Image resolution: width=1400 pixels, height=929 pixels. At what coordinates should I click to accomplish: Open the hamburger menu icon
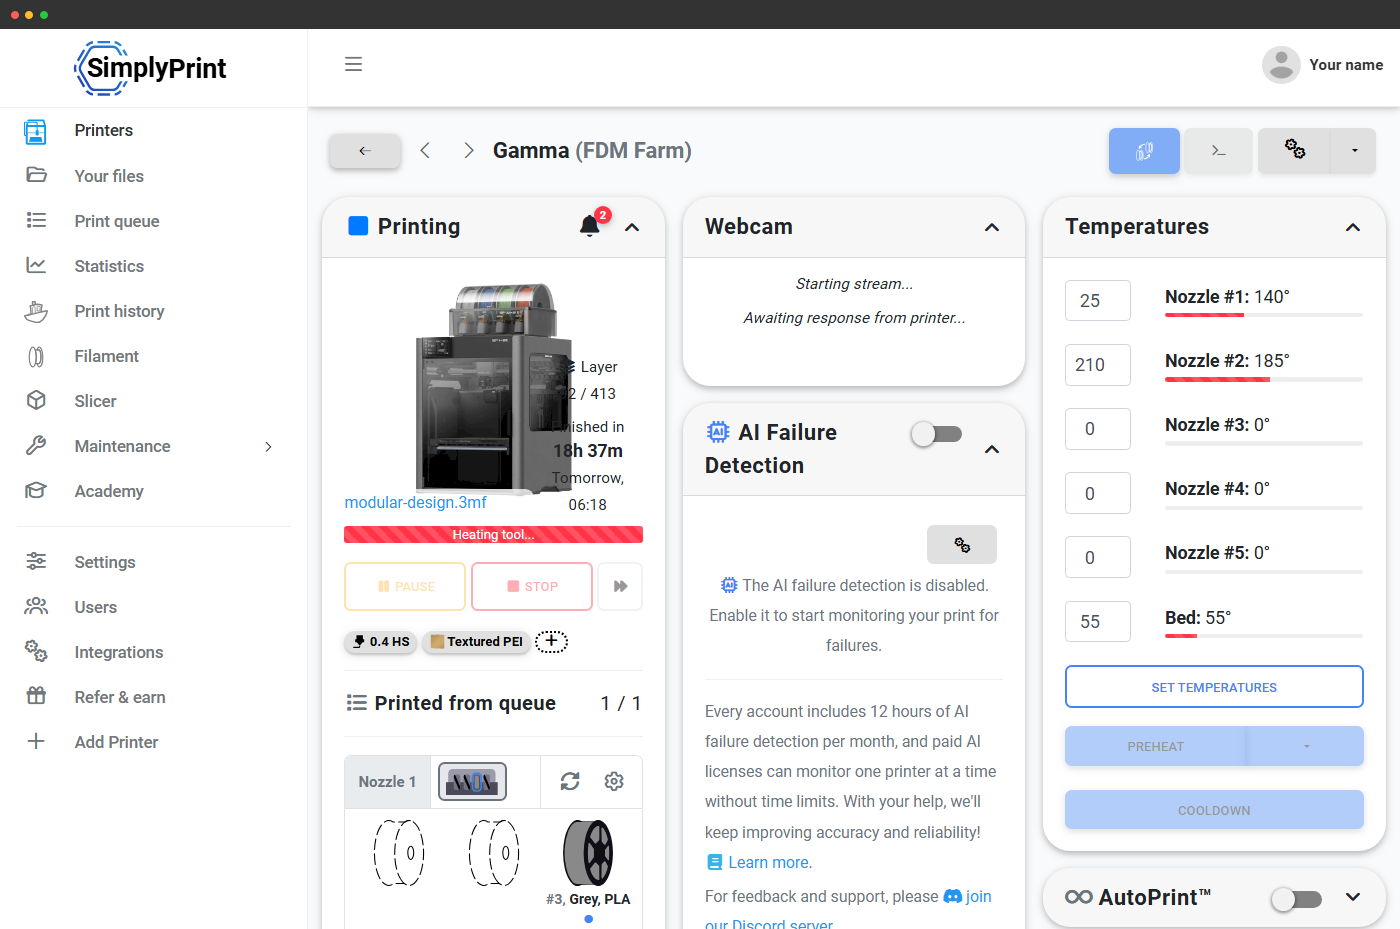click(x=353, y=64)
